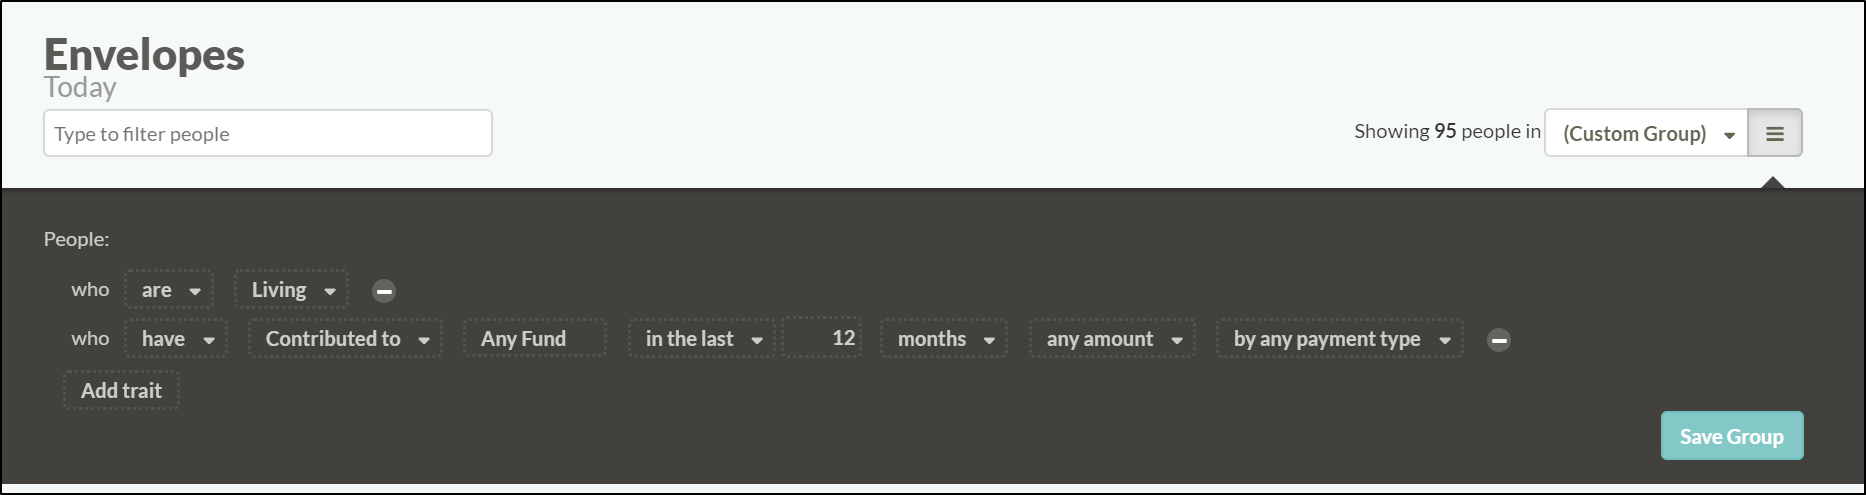Click the Add trait button
The height and width of the screenshot is (495, 1866).
[x=121, y=391]
